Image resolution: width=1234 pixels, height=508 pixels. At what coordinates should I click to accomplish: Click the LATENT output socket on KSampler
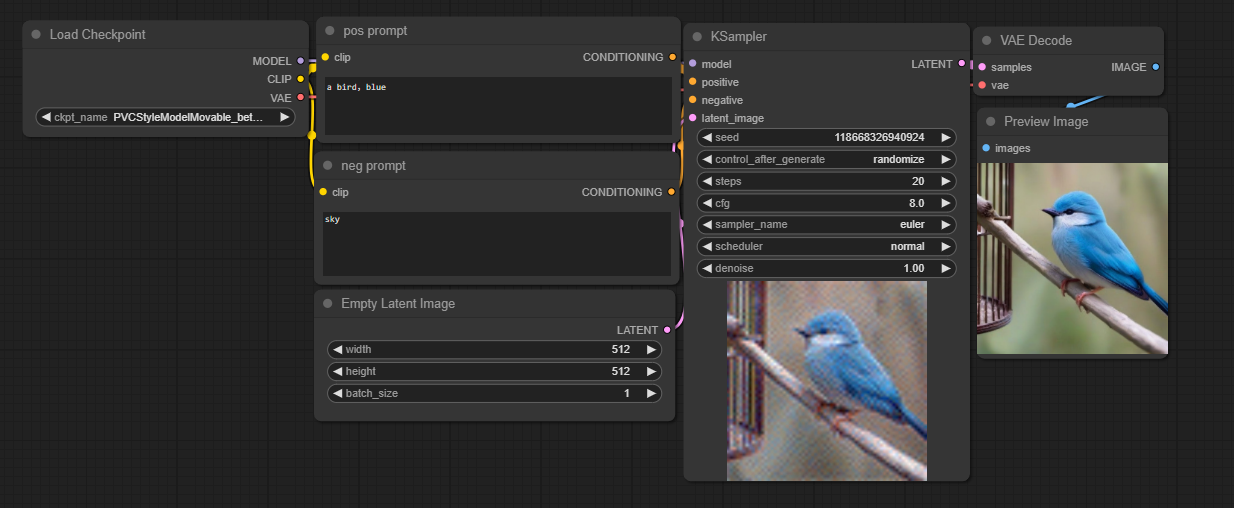click(x=962, y=64)
